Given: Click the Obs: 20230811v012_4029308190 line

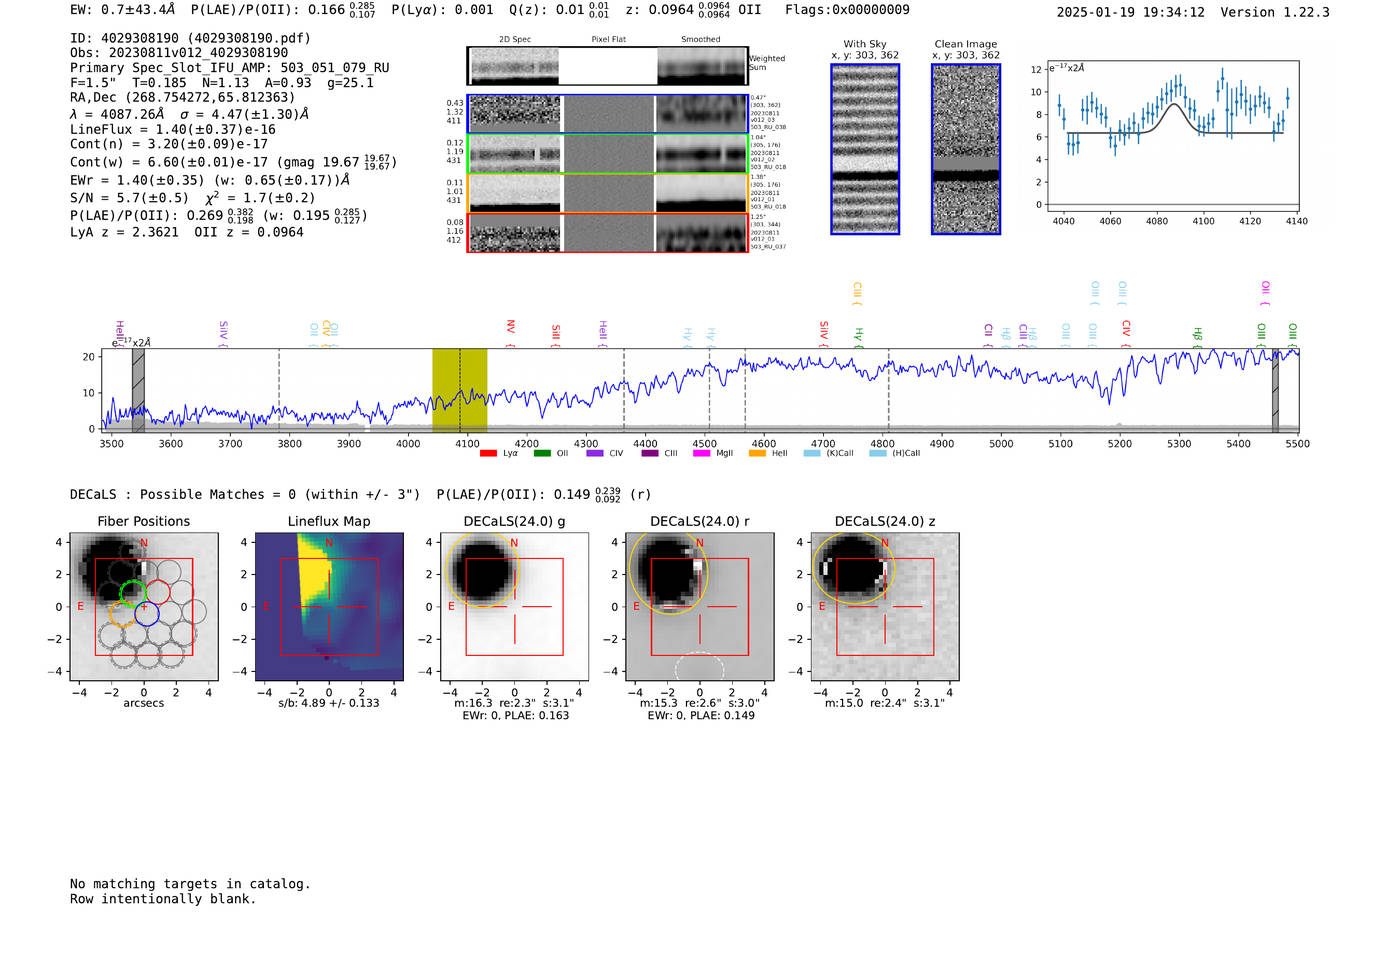Looking at the screenshot, I should 179,53.
